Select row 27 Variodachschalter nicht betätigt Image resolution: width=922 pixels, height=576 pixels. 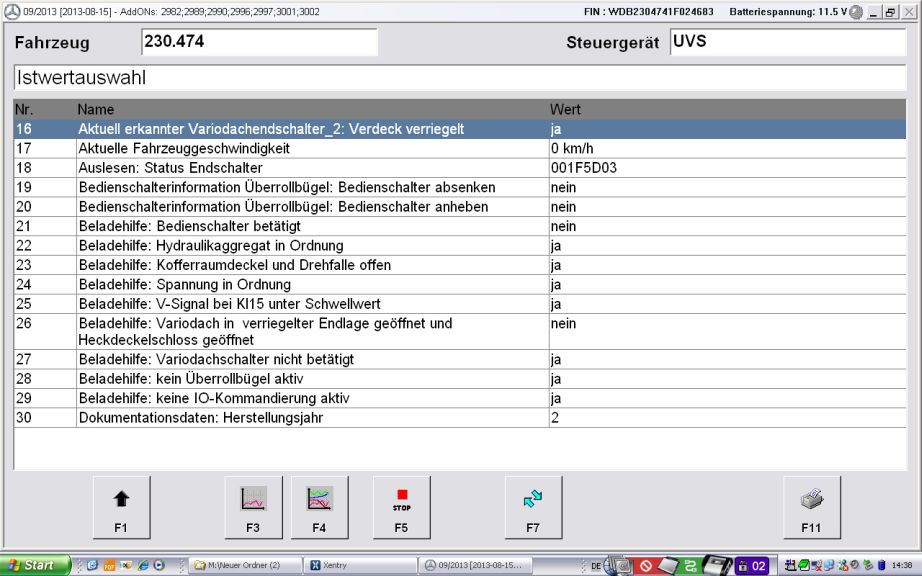tap(460, 359)
